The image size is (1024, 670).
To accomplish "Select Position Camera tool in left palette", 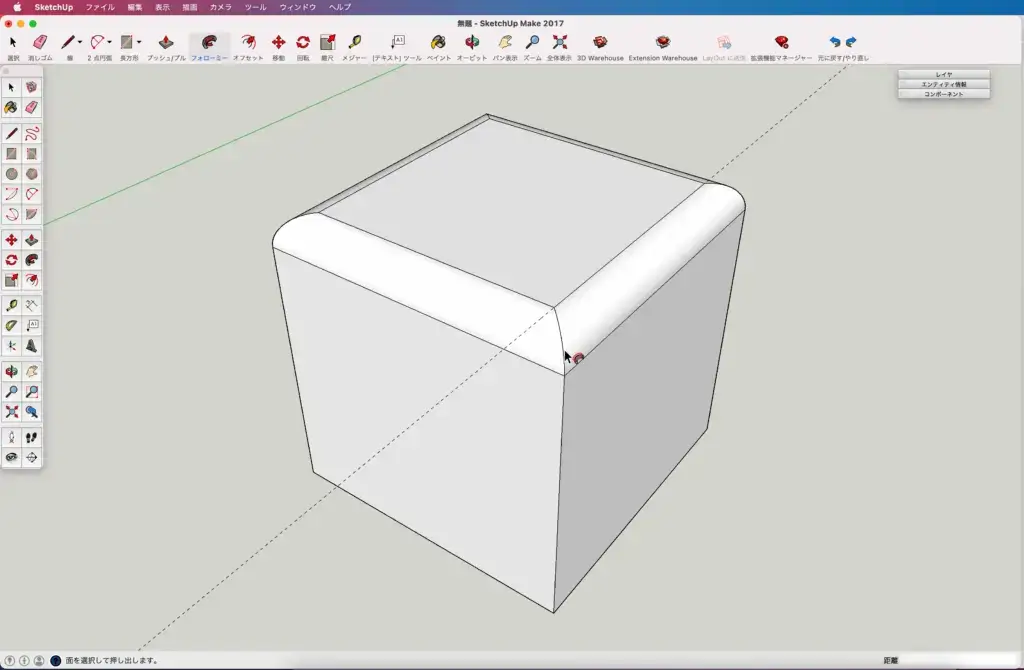I will tap(11, 437).
